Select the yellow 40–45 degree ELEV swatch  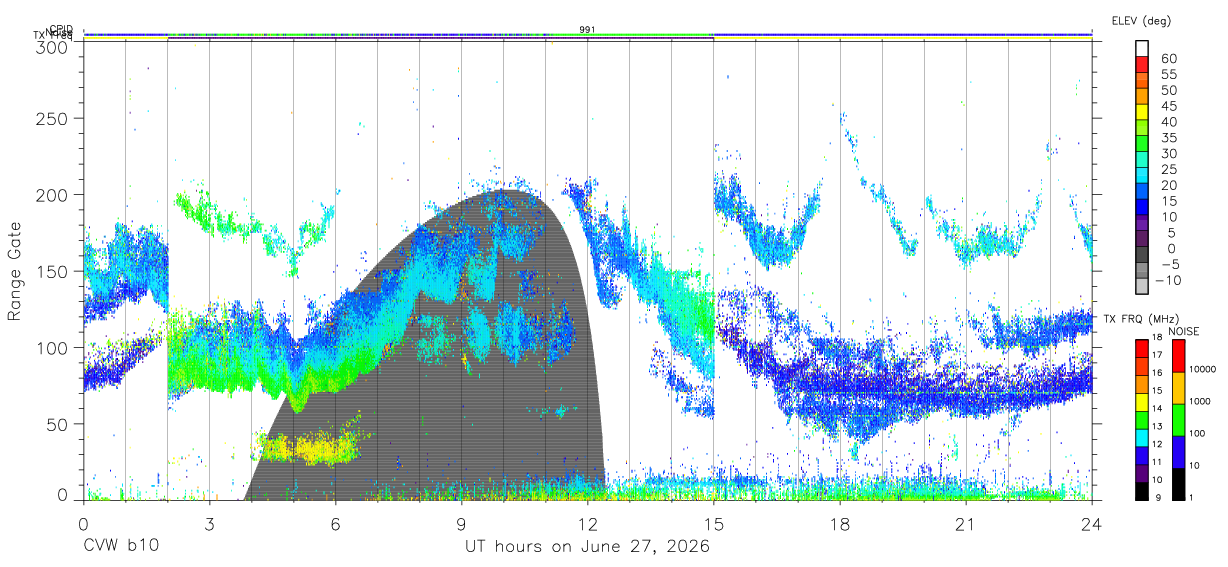(x=1143, y=113)
